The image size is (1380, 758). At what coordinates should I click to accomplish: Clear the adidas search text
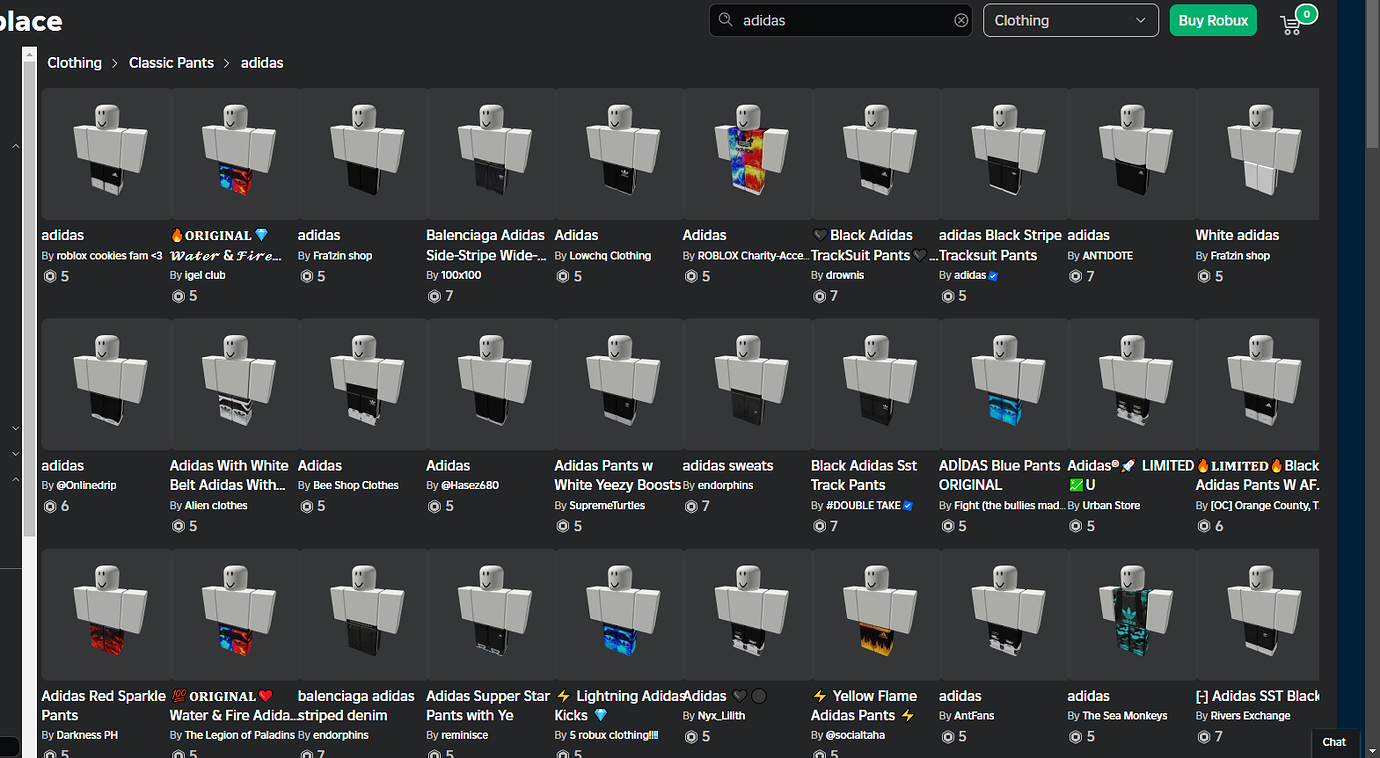click(961, 20)
